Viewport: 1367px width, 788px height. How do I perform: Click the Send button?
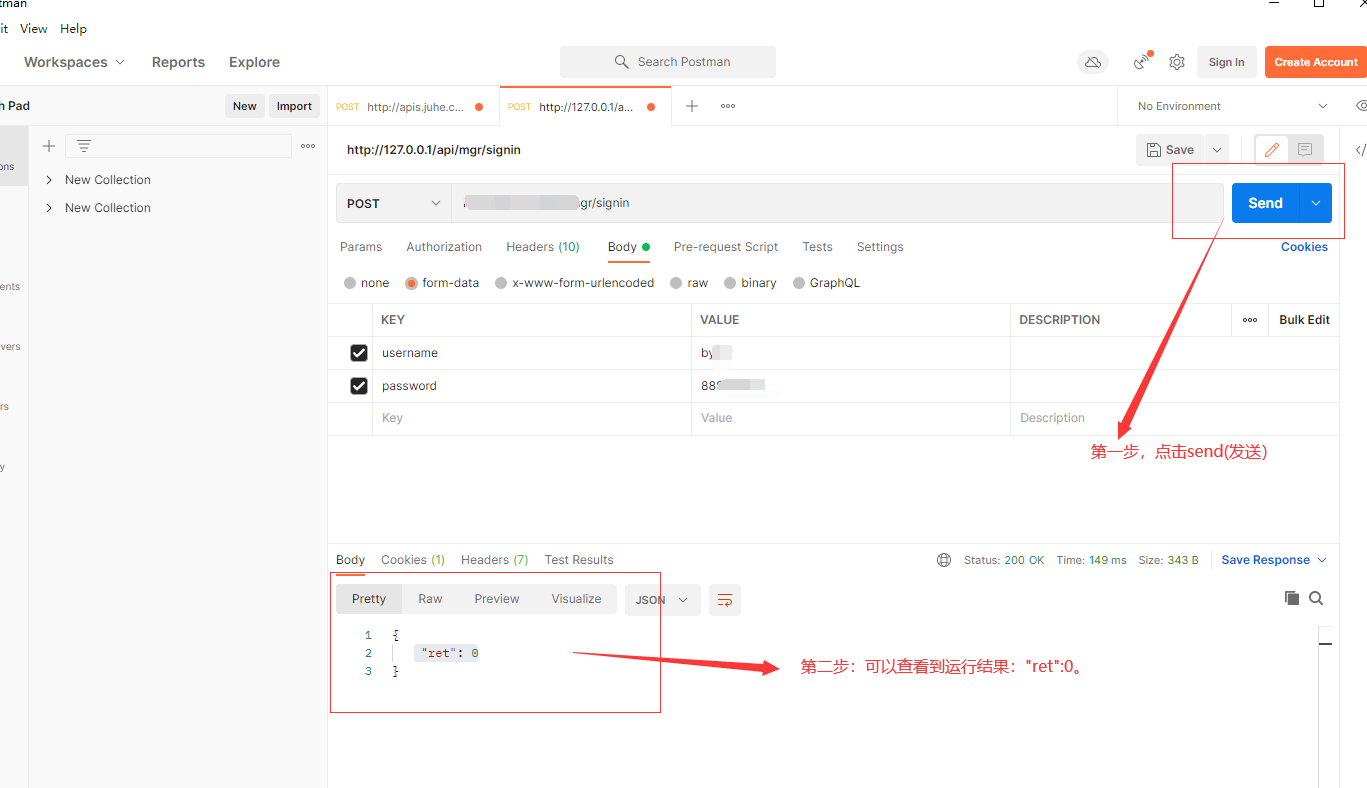[1265, 203]
